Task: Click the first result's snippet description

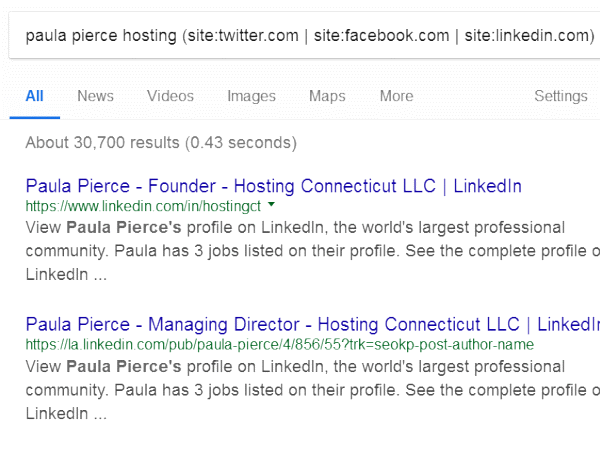Action: tap(300, 250)
